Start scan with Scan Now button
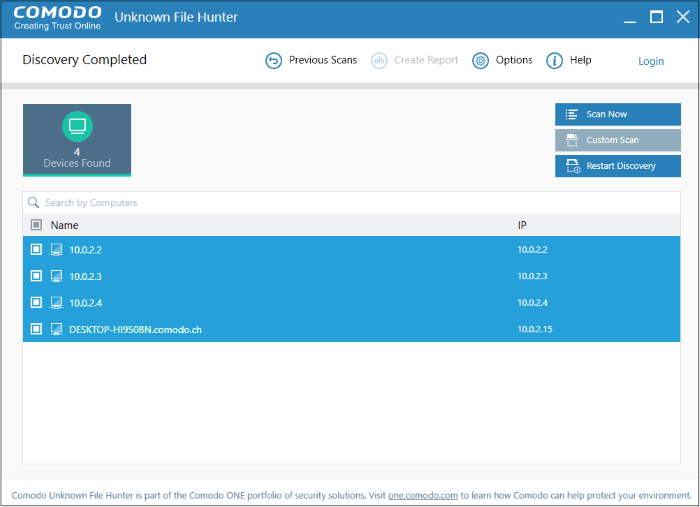The width and height of the screenshot is (700, 507). 618,114
